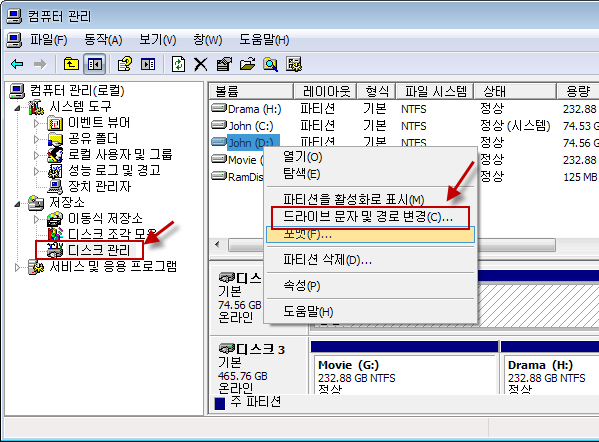This screenshot has width=599, height=442.
Task: Open the 보기(V) menu
Action: [x=157, y=40]
